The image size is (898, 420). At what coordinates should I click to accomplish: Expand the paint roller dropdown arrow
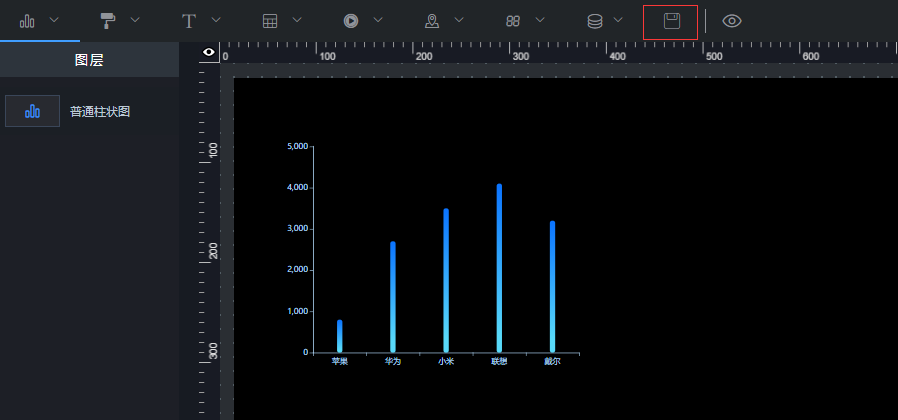click(135, 19)
